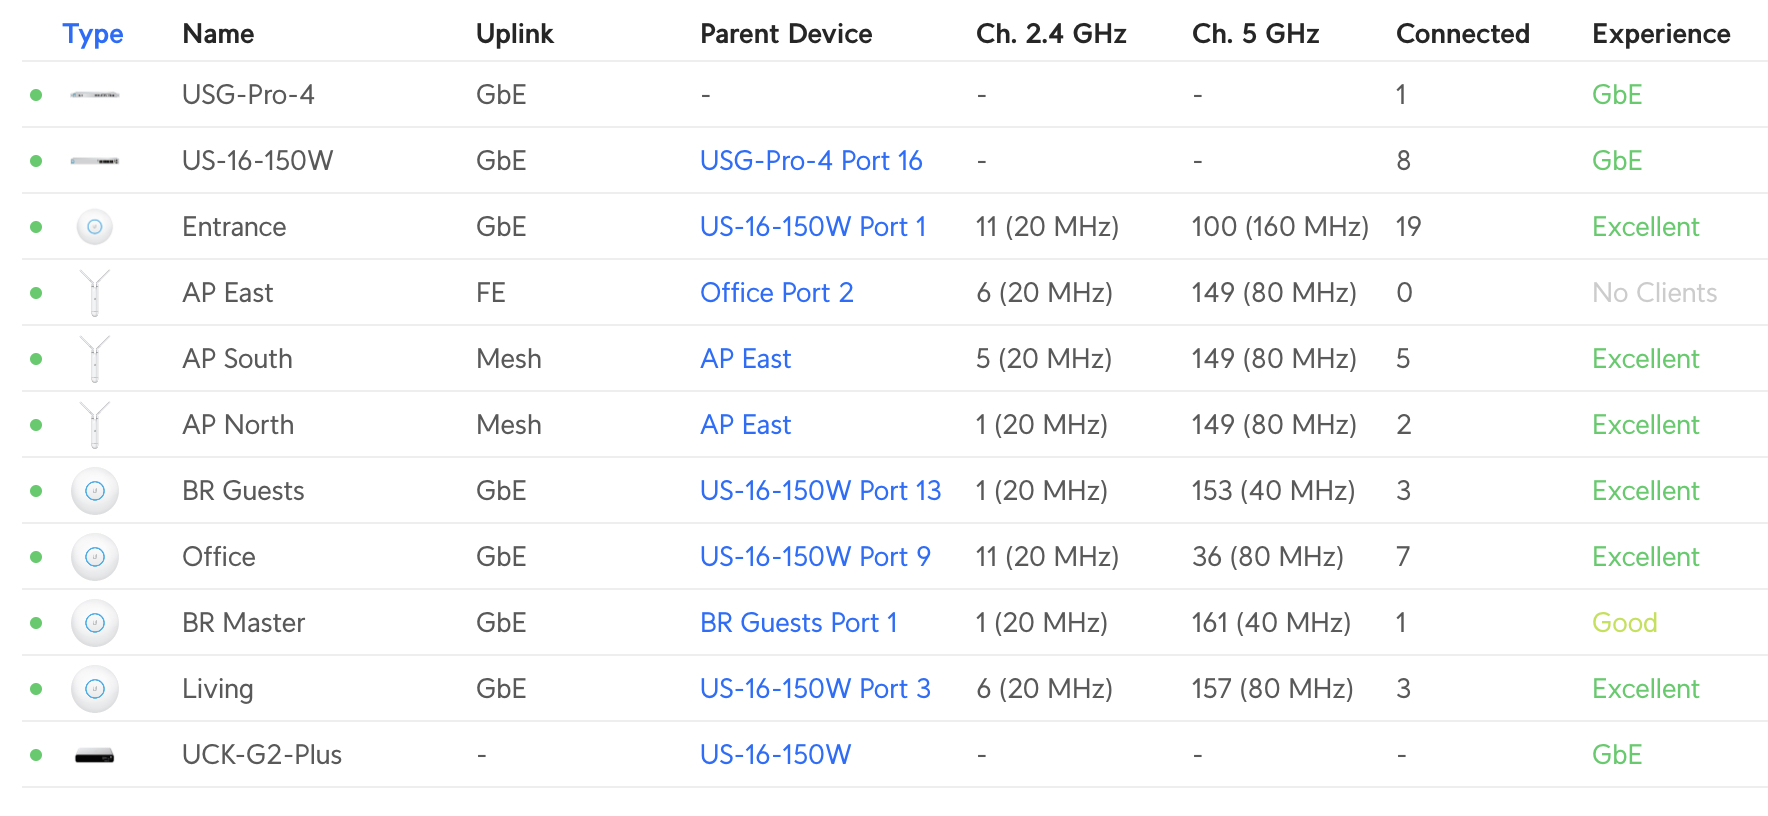The image size is (1768, 816).
Task: Sort devices by the Type column header
Action: (93, 33)
